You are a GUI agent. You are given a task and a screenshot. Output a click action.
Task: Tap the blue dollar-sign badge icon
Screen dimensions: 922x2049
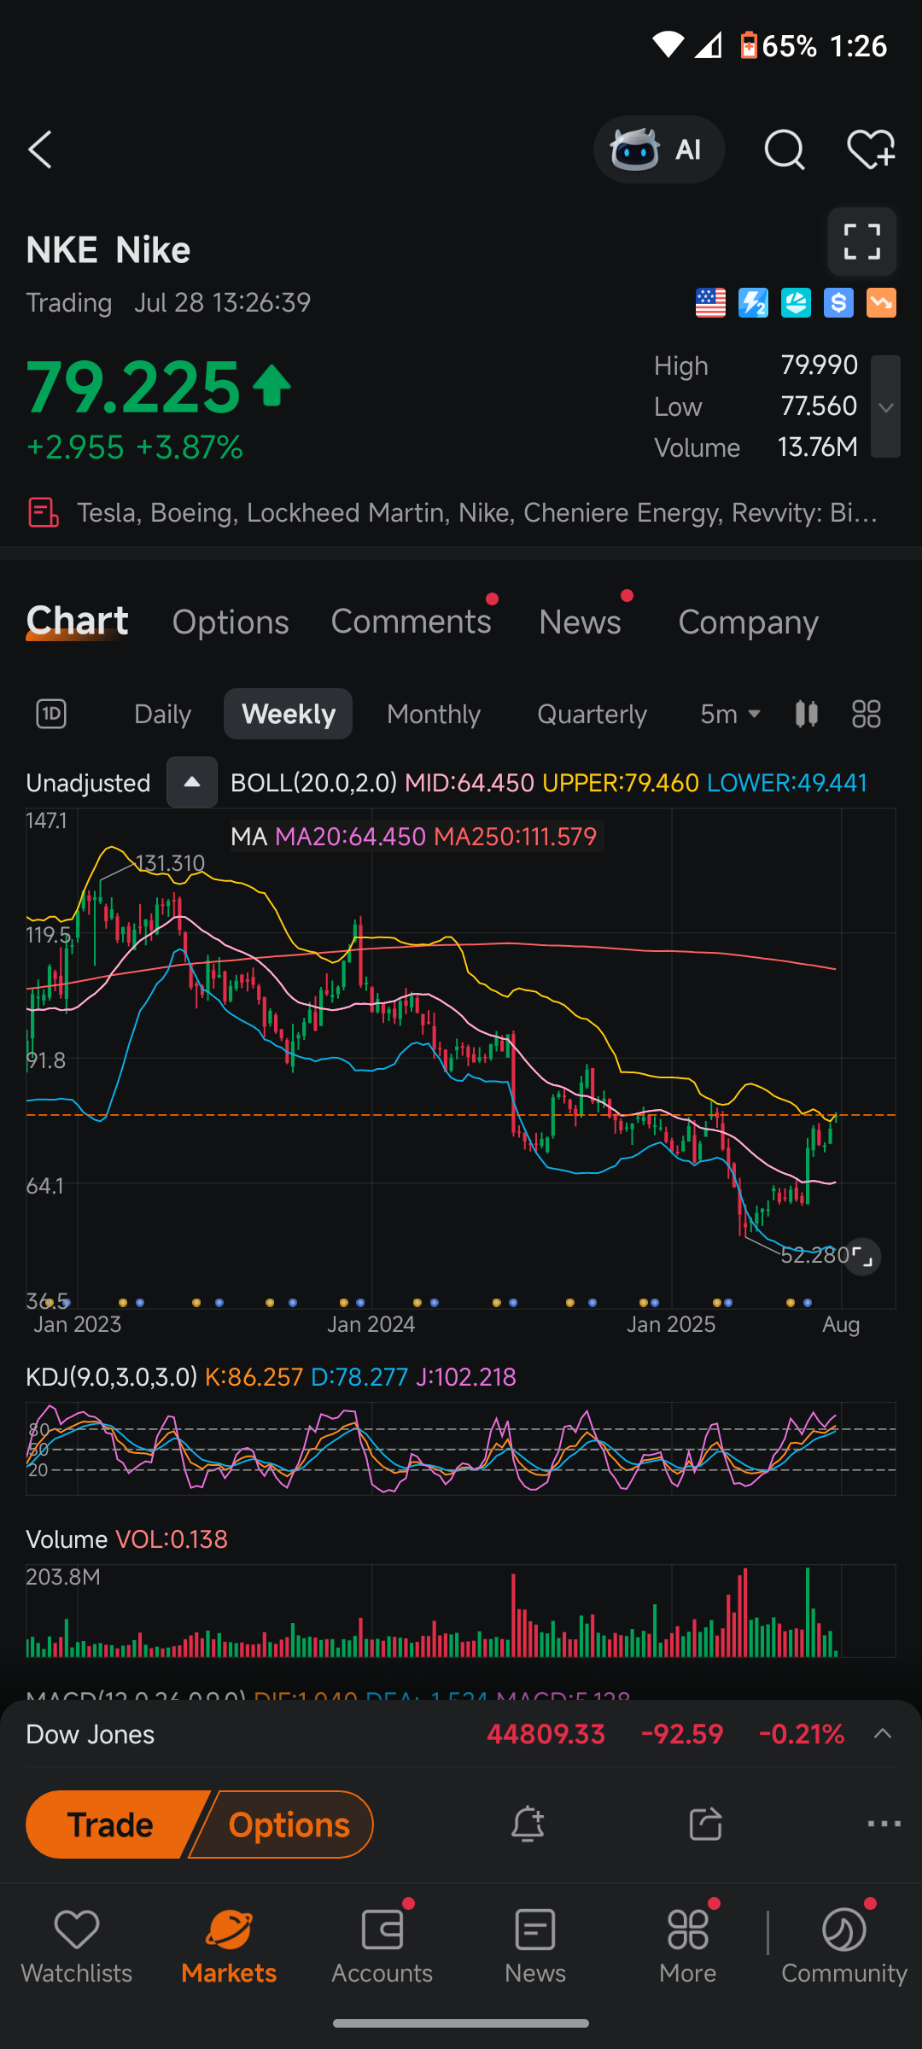838,302
